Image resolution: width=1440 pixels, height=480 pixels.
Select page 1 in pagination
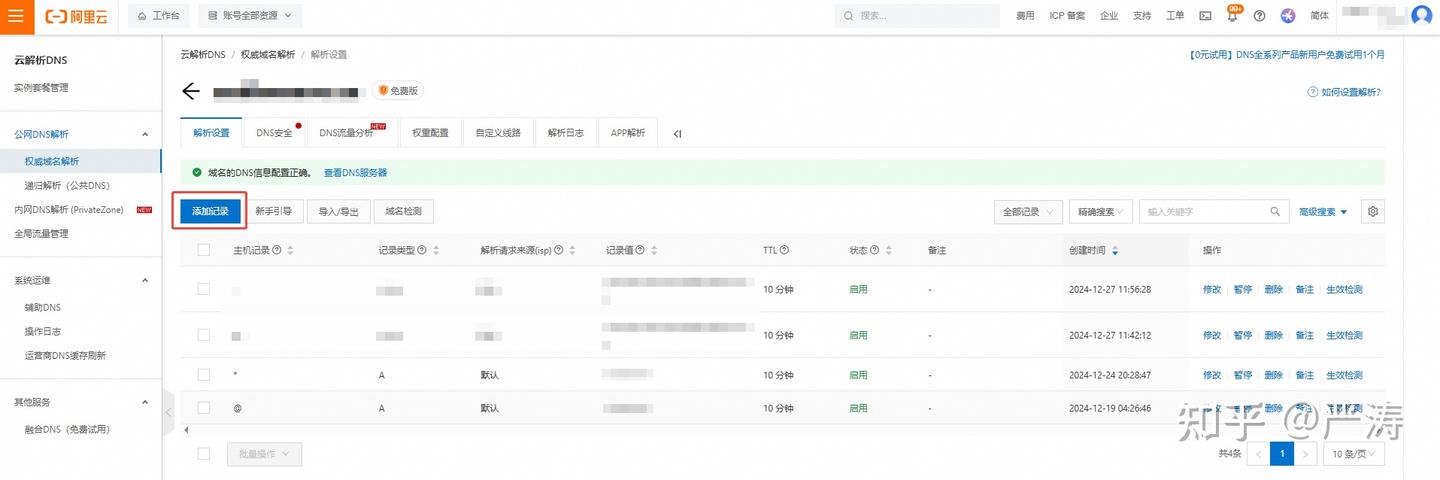coord(1281,454)
